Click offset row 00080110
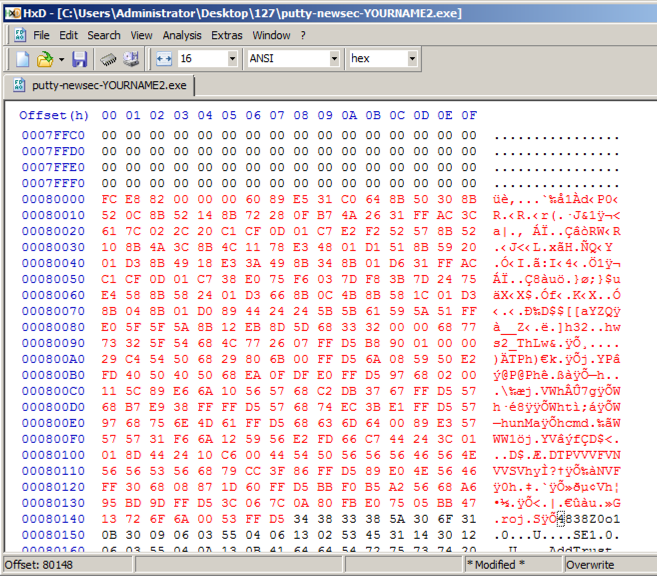The width and height of the screenshot is (657, 576). point(53,471)
